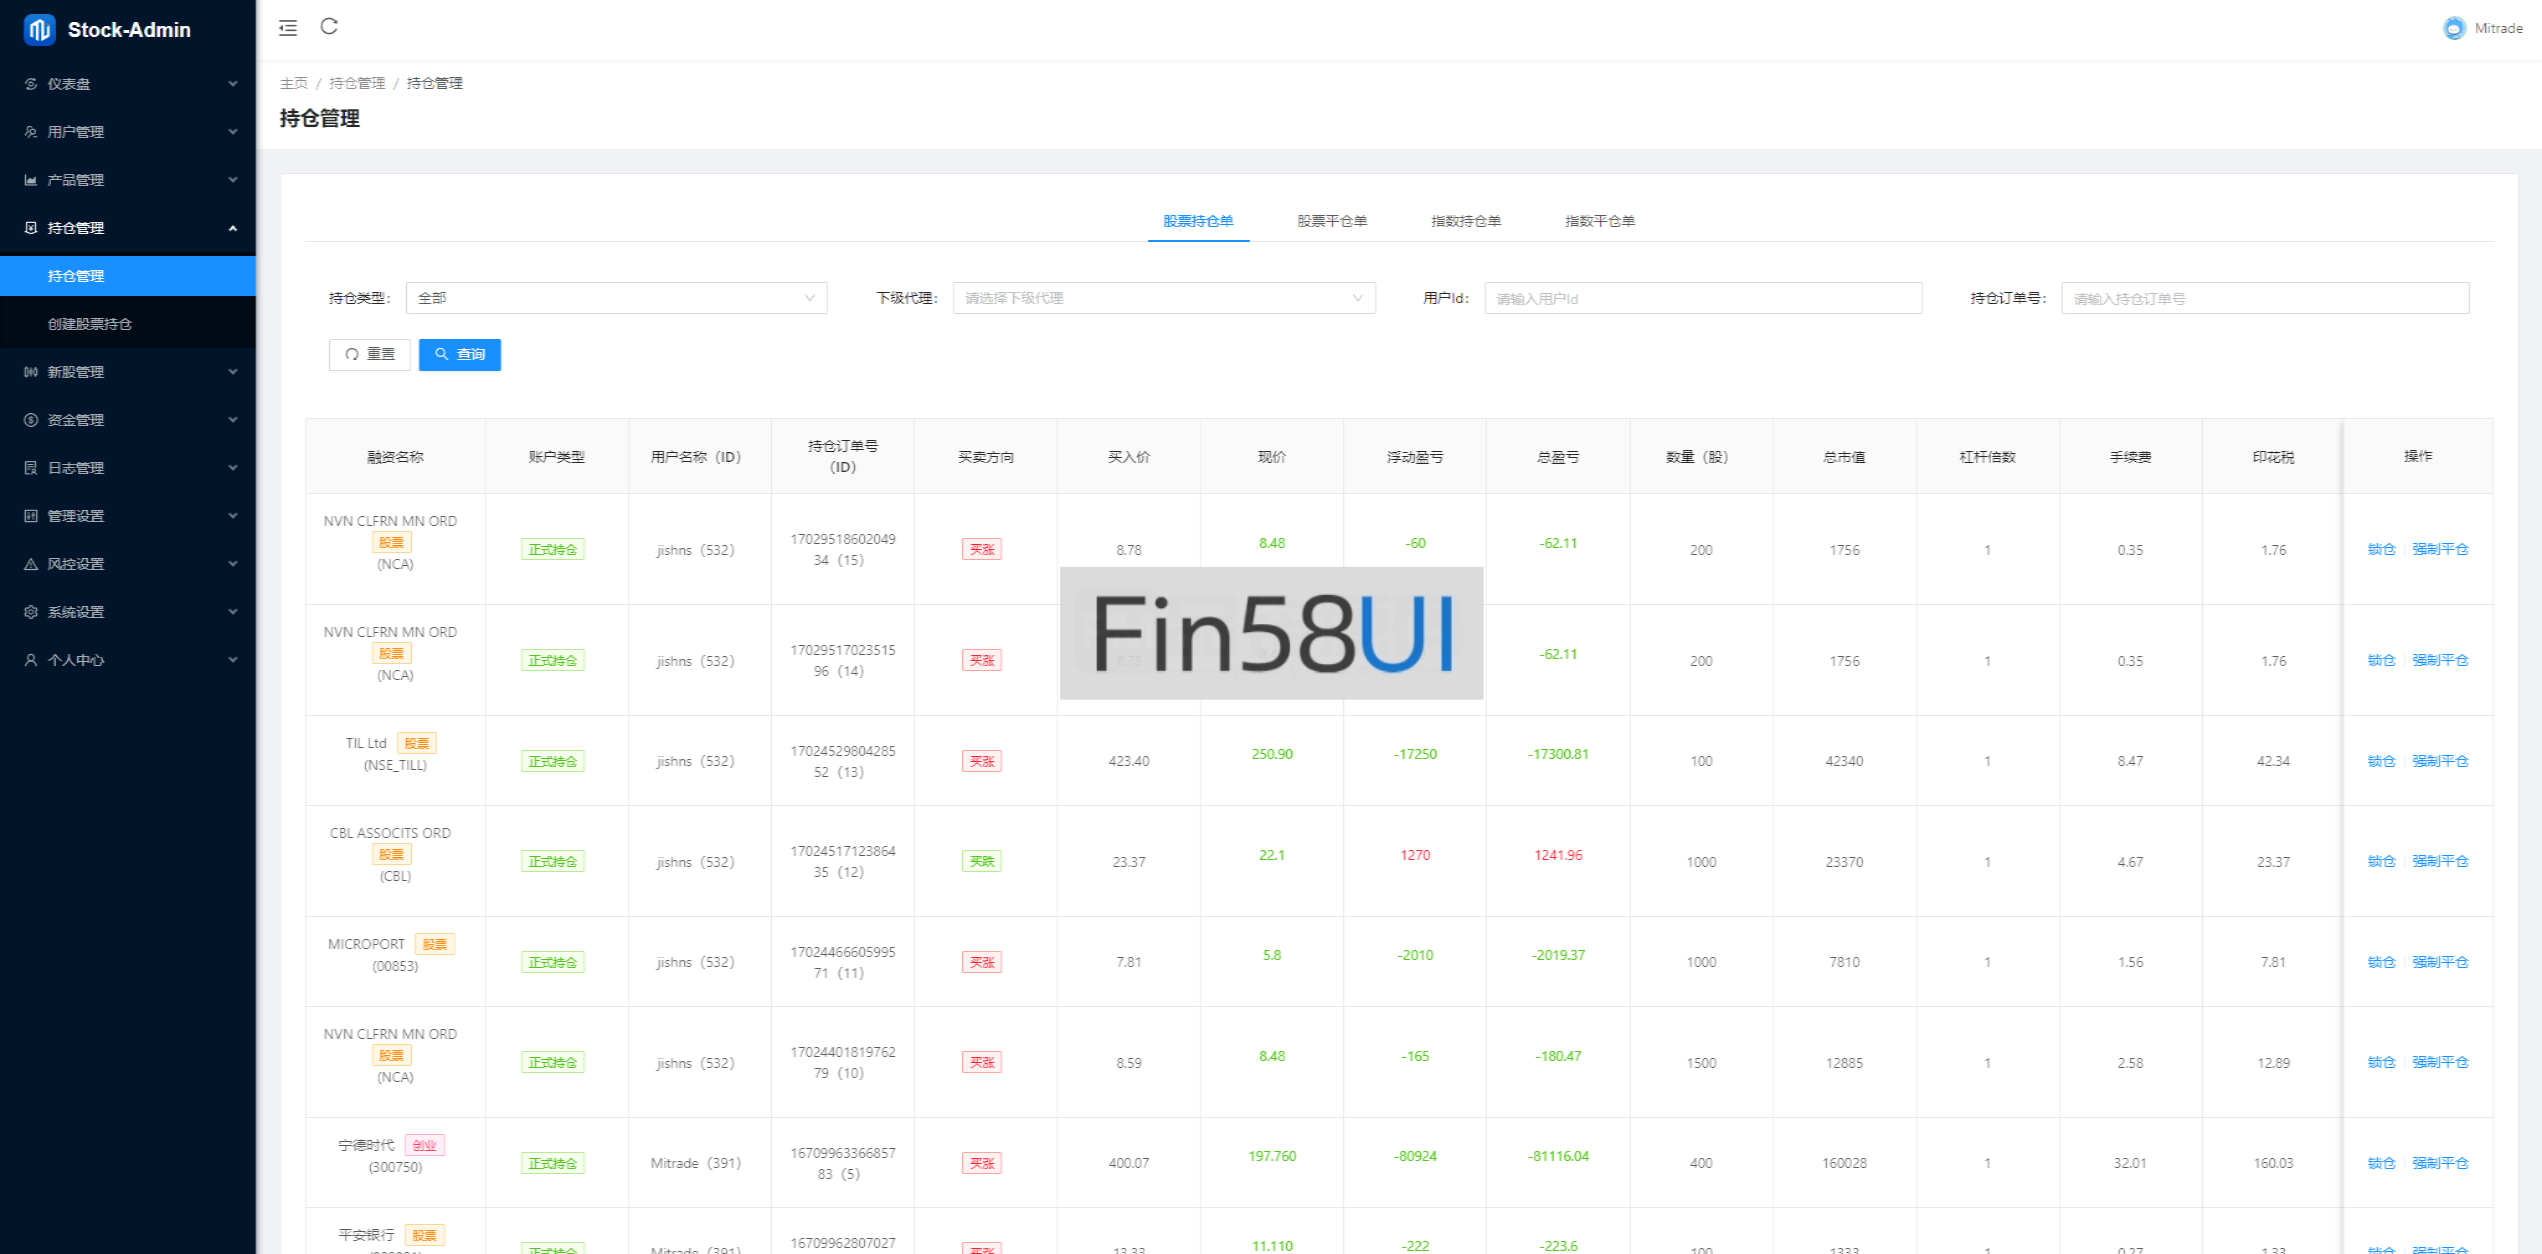Open the 持仓类型 dropdown showing 全部
Image resolution: width=2542 pixels, height=1254 pixels.
(x=616, y=298)
